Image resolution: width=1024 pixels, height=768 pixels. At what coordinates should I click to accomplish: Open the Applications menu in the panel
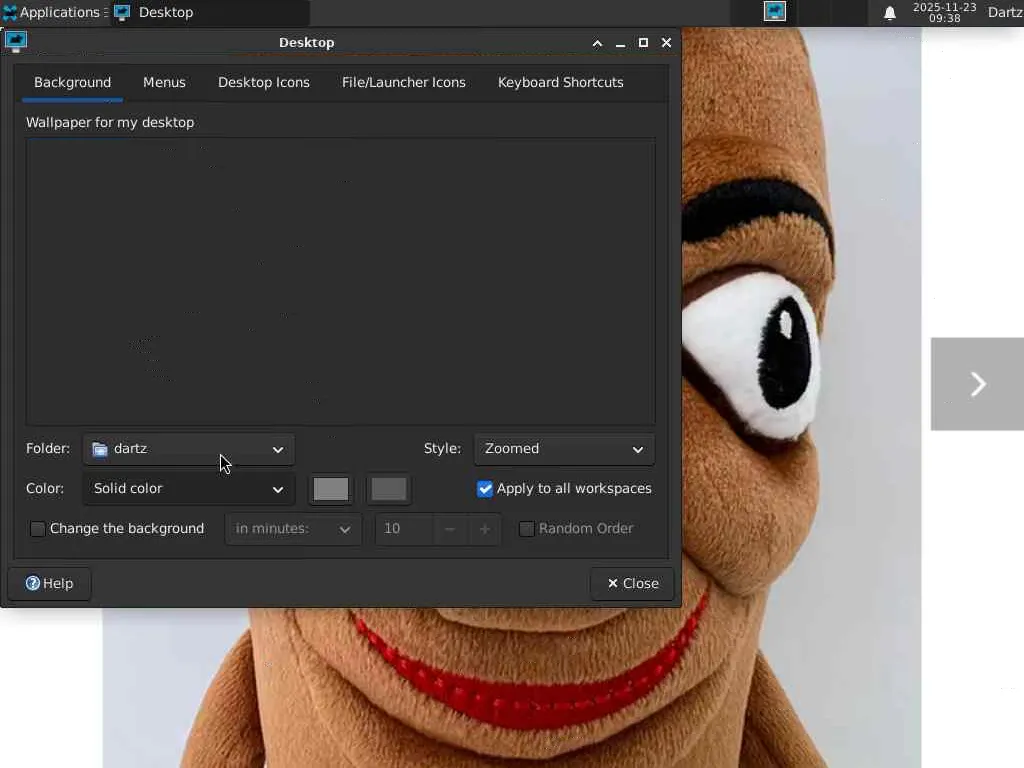pyautogui.click(x=52, y=12)
